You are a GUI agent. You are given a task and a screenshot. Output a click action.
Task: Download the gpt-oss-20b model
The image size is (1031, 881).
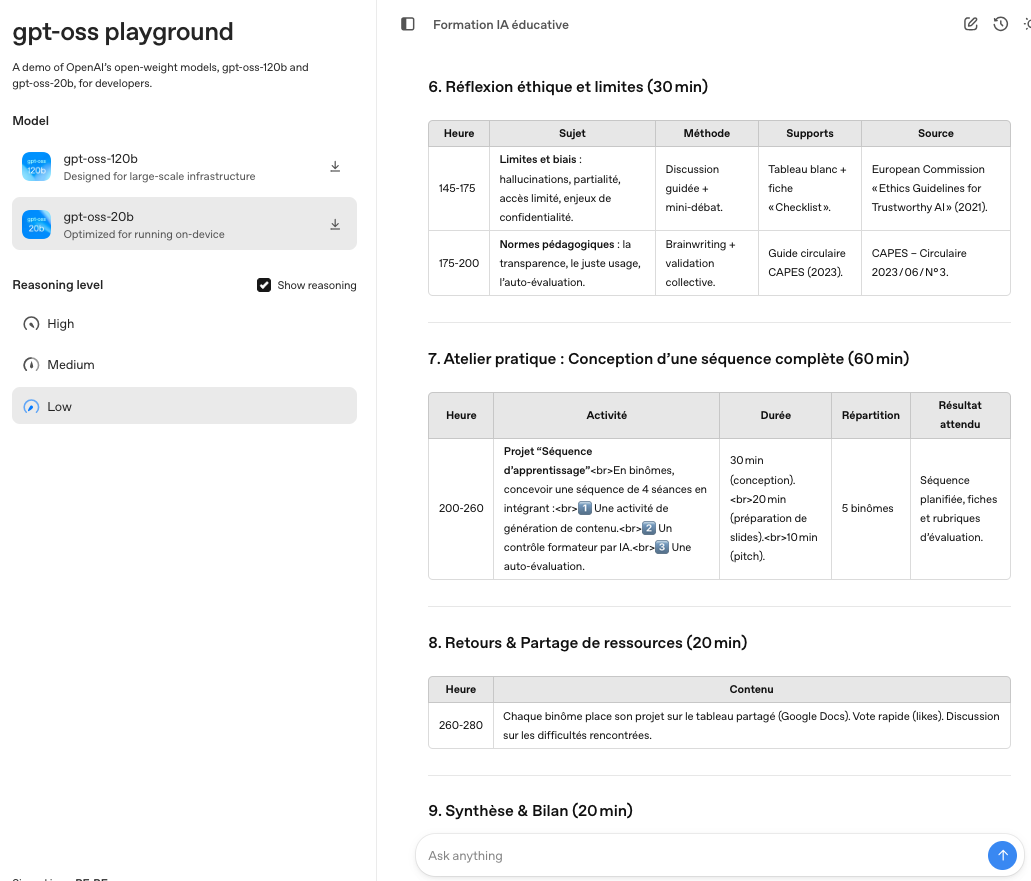pyautogui.click(x=335, y=225)
